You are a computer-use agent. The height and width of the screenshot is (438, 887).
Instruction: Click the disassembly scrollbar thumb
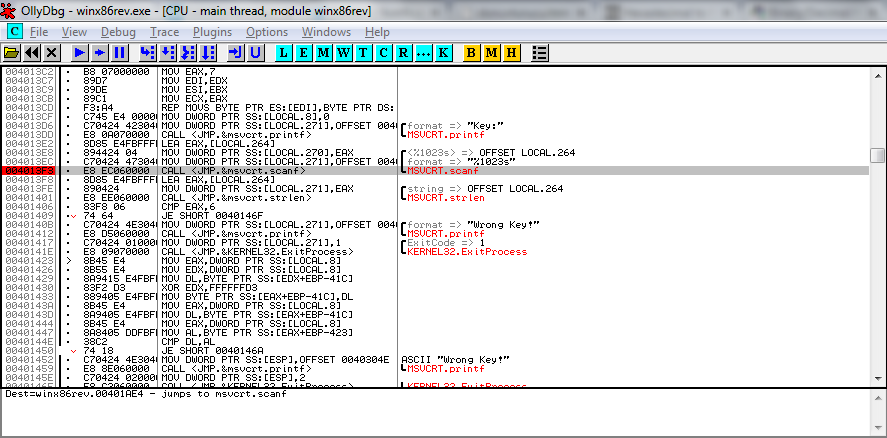[x=877, y=154]
